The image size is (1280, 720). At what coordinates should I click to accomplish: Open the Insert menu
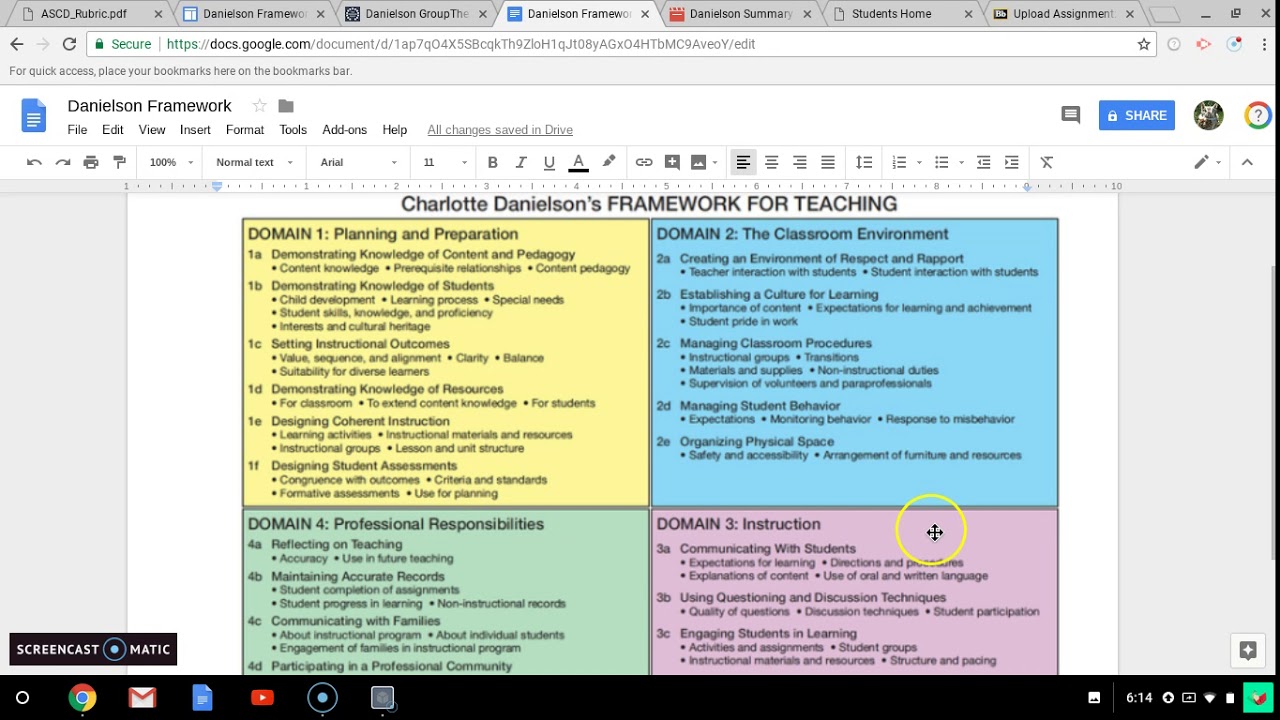coord(195,130)
